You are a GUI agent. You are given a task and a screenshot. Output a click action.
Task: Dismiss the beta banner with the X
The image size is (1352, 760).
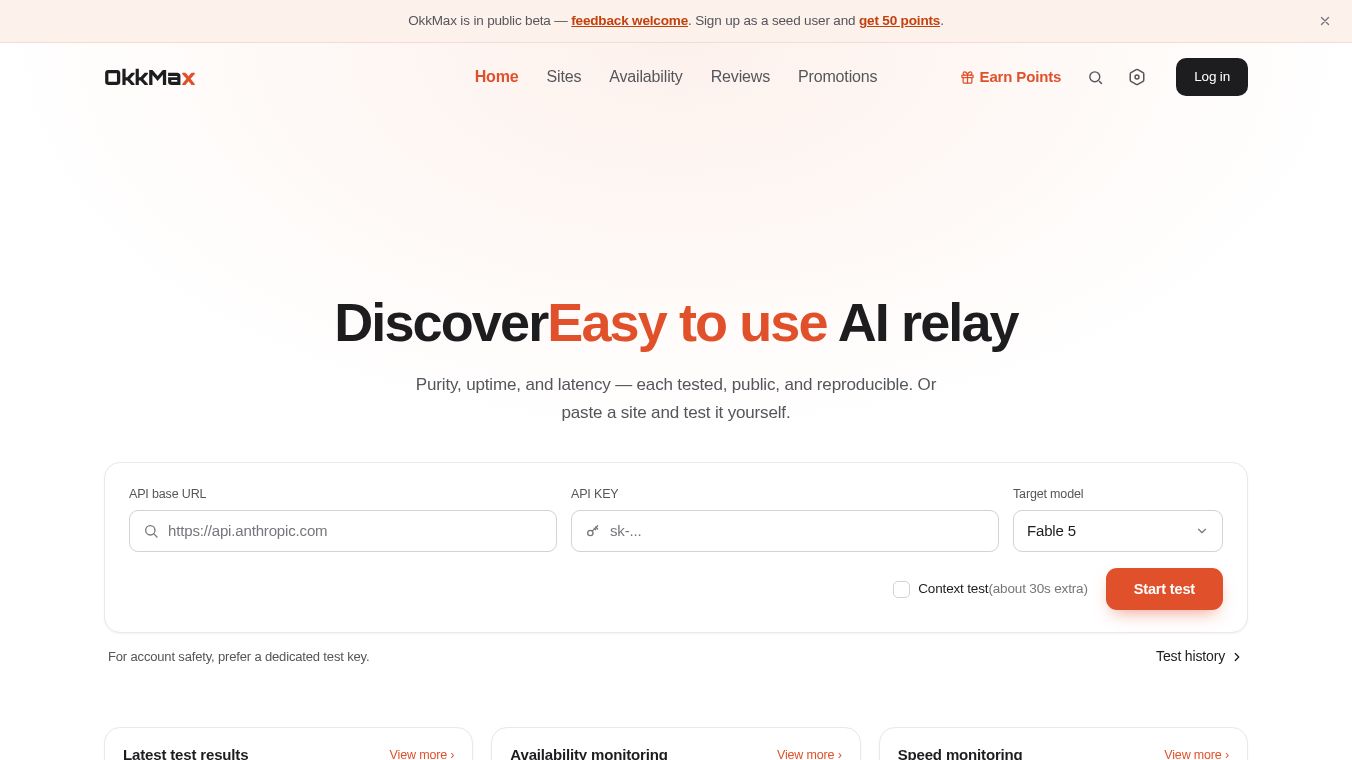point(1324,21)
